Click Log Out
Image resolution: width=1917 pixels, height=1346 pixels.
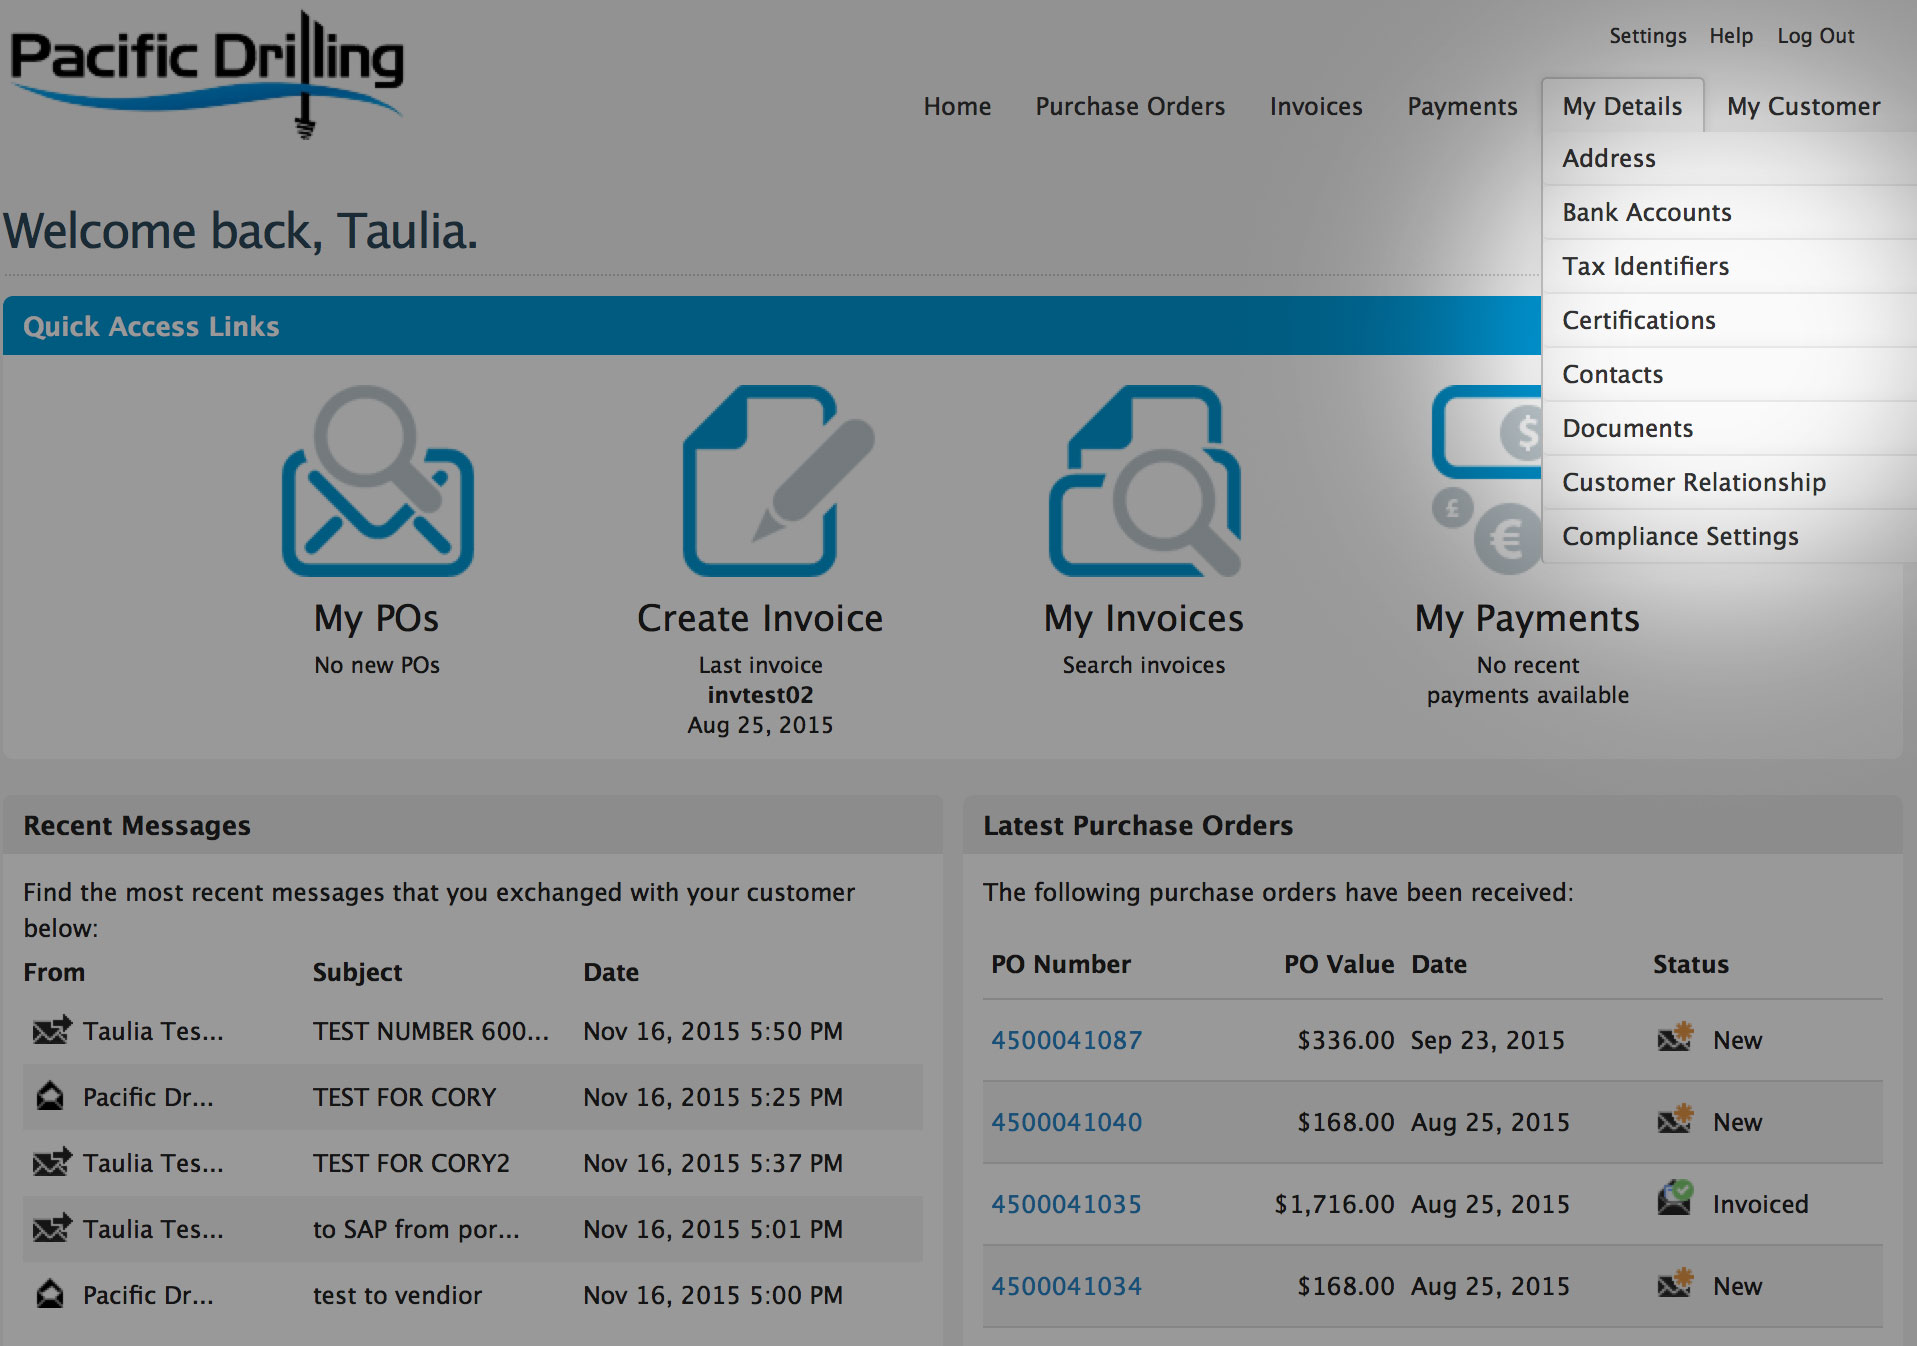pos(1815,36)
